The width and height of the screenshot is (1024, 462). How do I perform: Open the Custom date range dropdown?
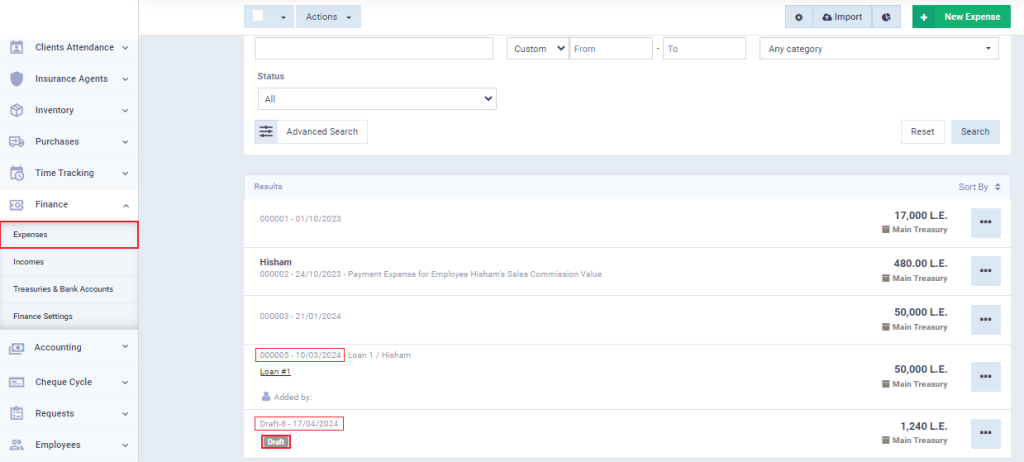(537, 48)
